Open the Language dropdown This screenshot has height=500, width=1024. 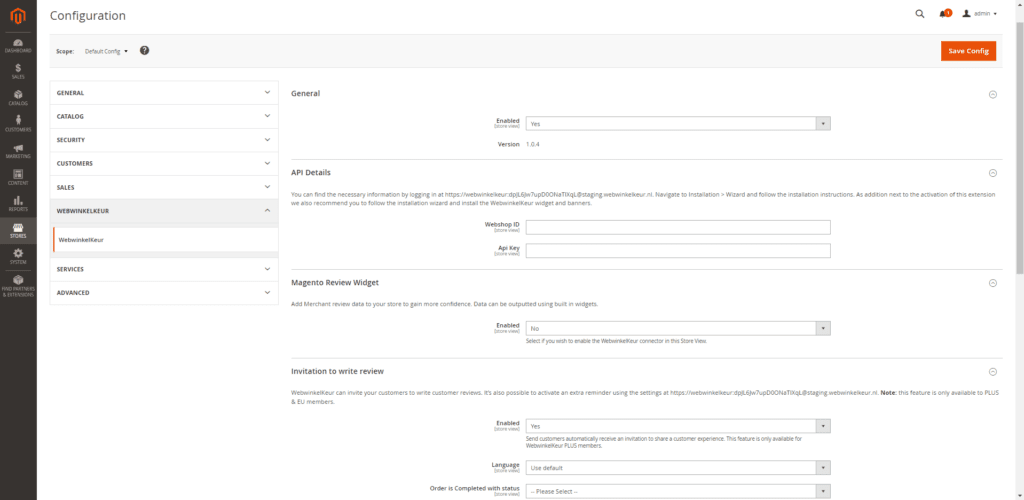pos(678,467)
